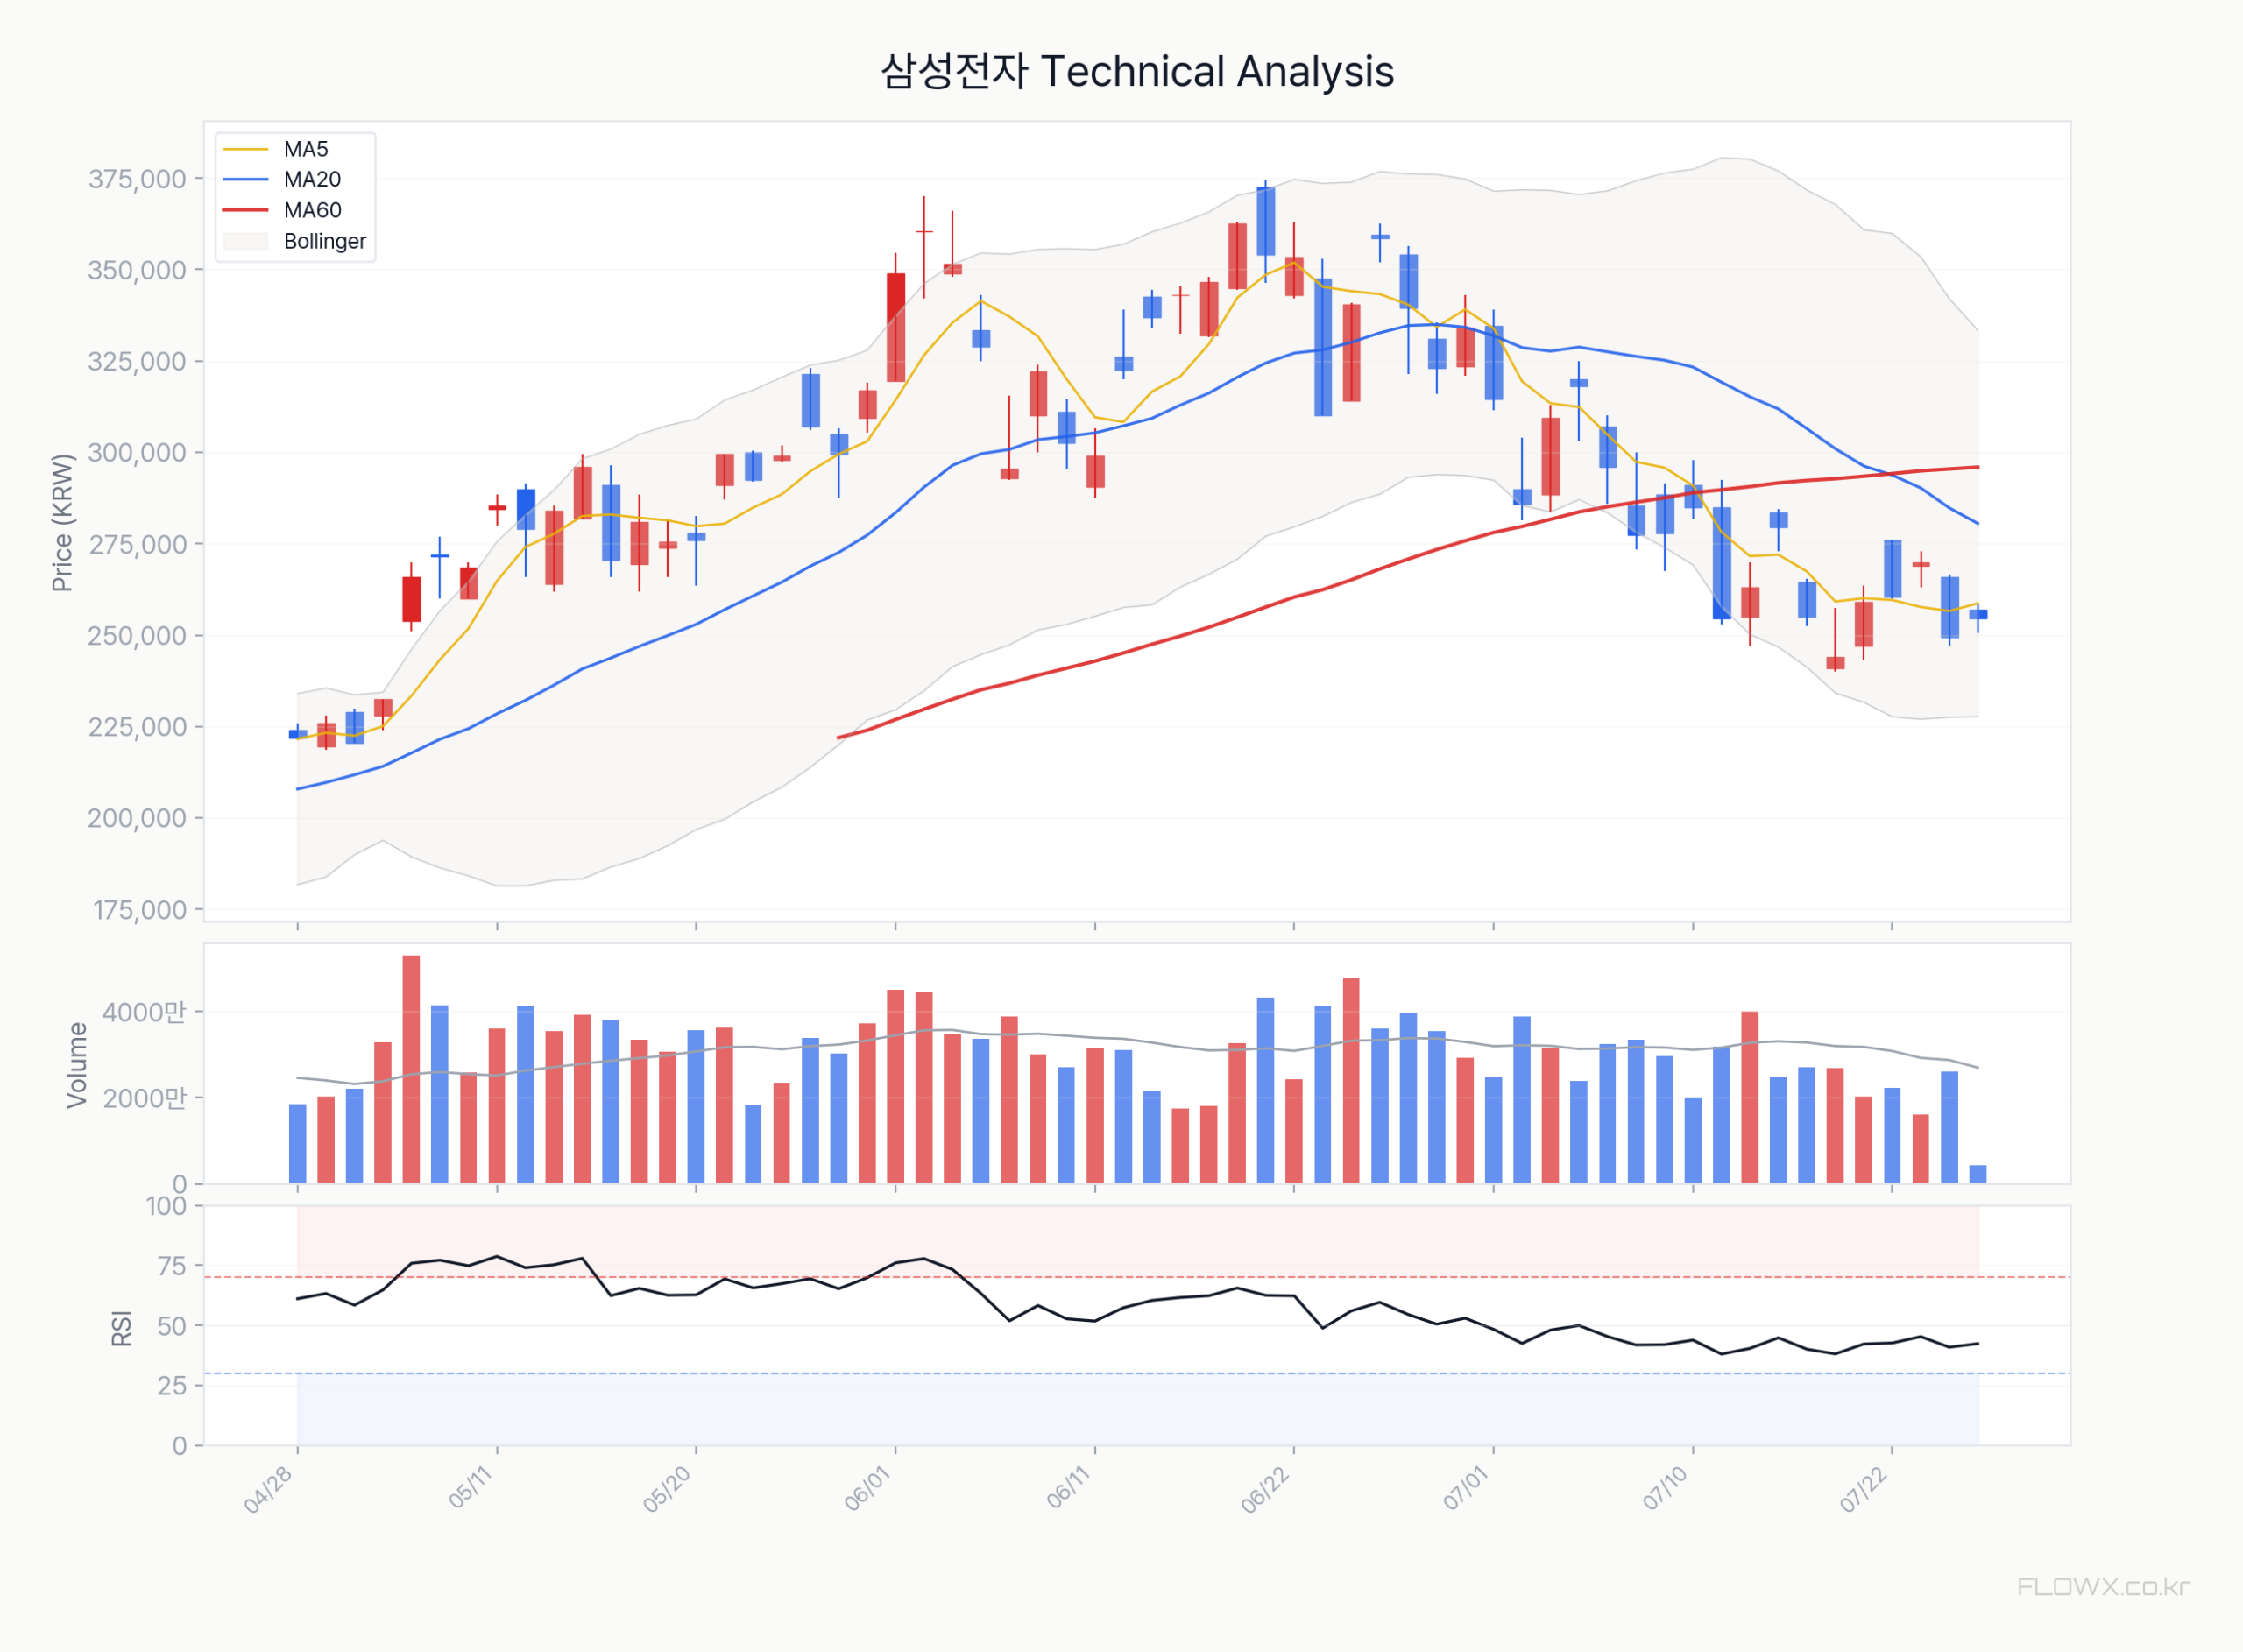Viewport: 2243px width, 1652px height.
Task: Click the 325,000 price axis label
Action: (x=137, y=361)
